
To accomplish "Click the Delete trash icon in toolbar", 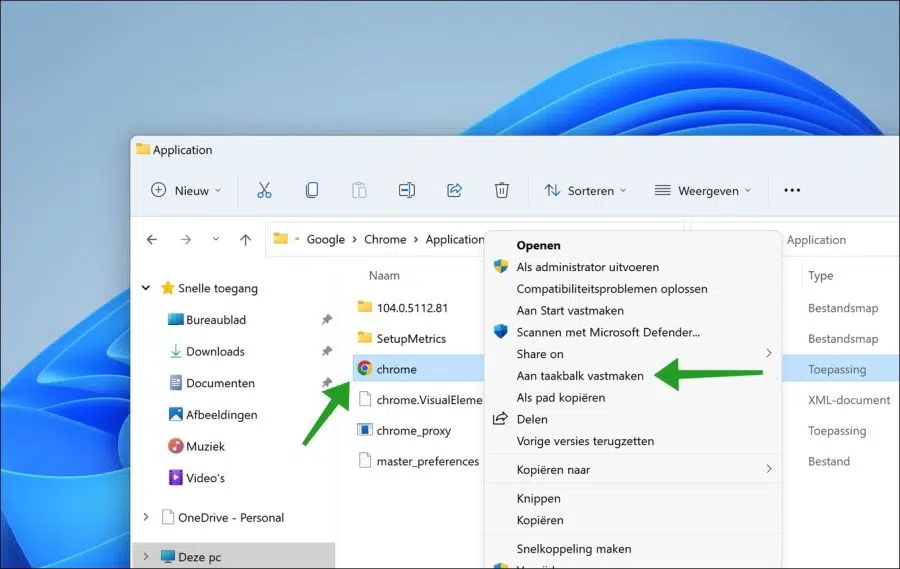I will [x=502, y=190].
